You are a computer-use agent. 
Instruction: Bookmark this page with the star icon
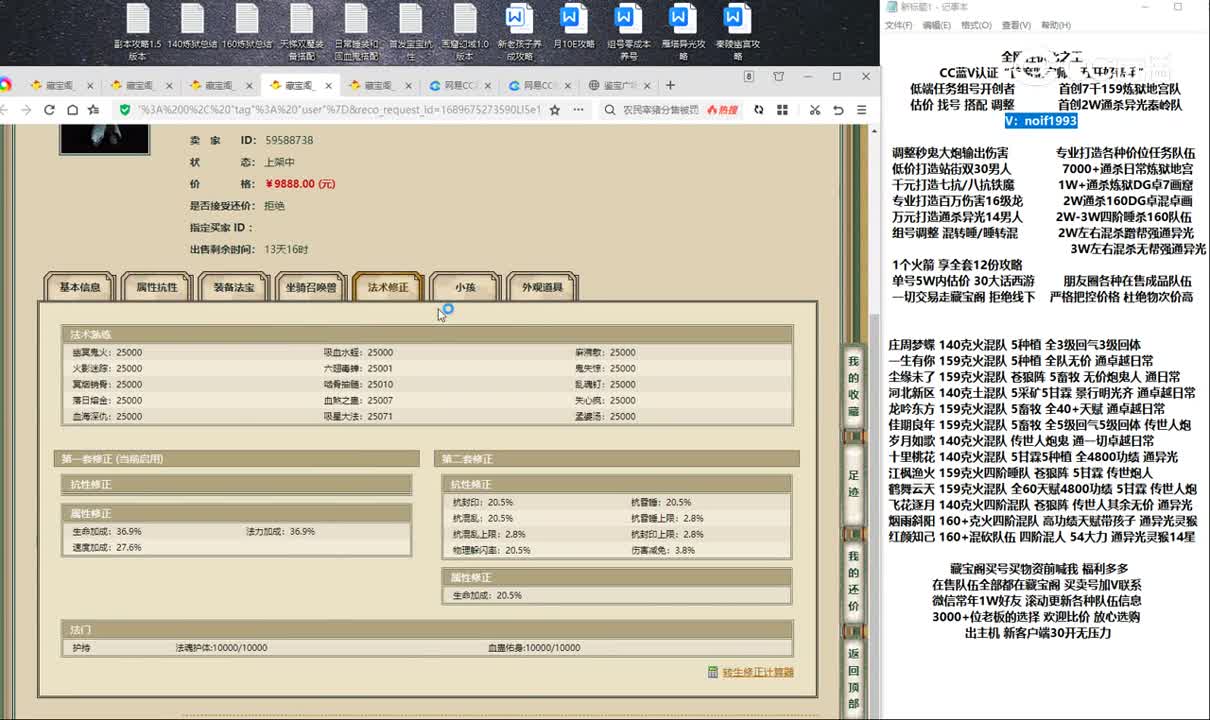(555, 110)
